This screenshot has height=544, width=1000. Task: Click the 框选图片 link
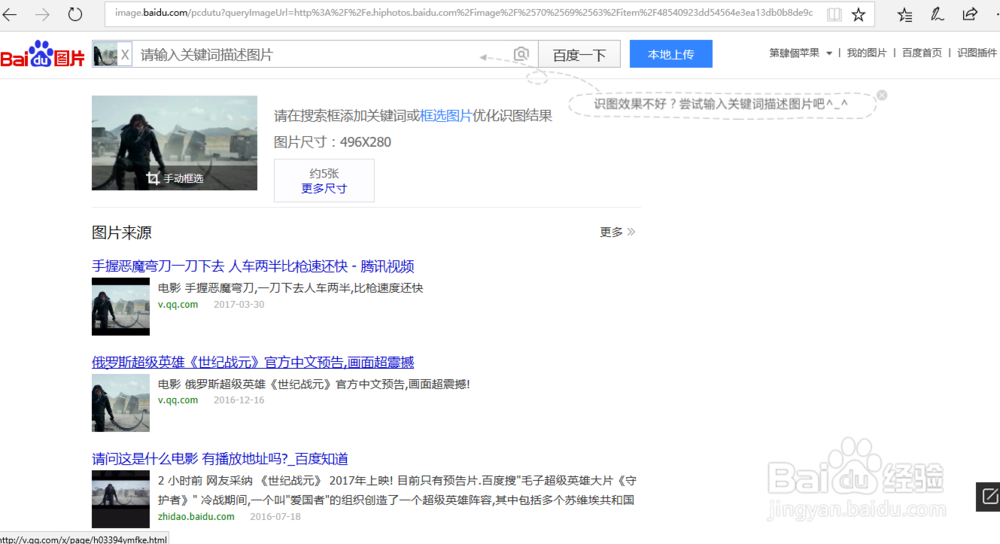[446, 115]
